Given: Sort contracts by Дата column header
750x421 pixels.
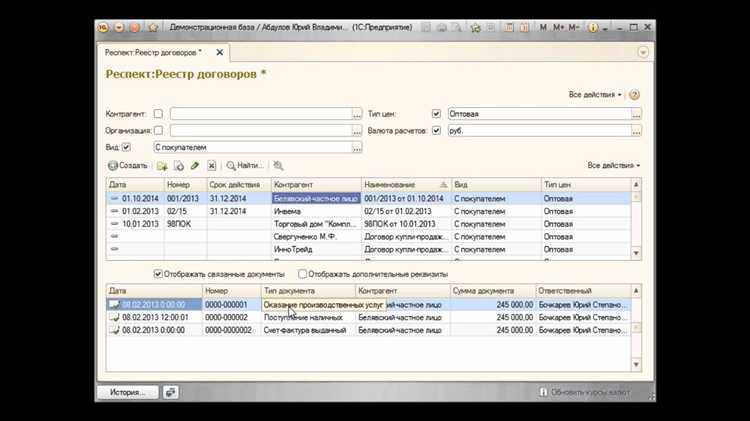Looking at the screenshot, I should coord(135,185).
